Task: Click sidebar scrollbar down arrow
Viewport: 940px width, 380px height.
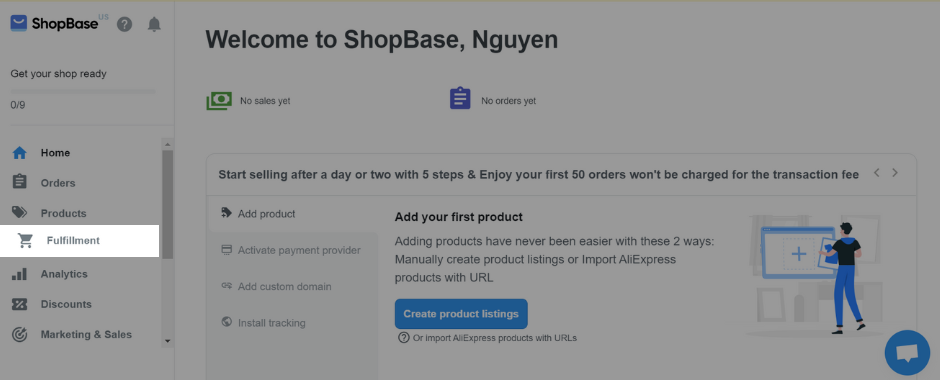Action: [167, 341]
